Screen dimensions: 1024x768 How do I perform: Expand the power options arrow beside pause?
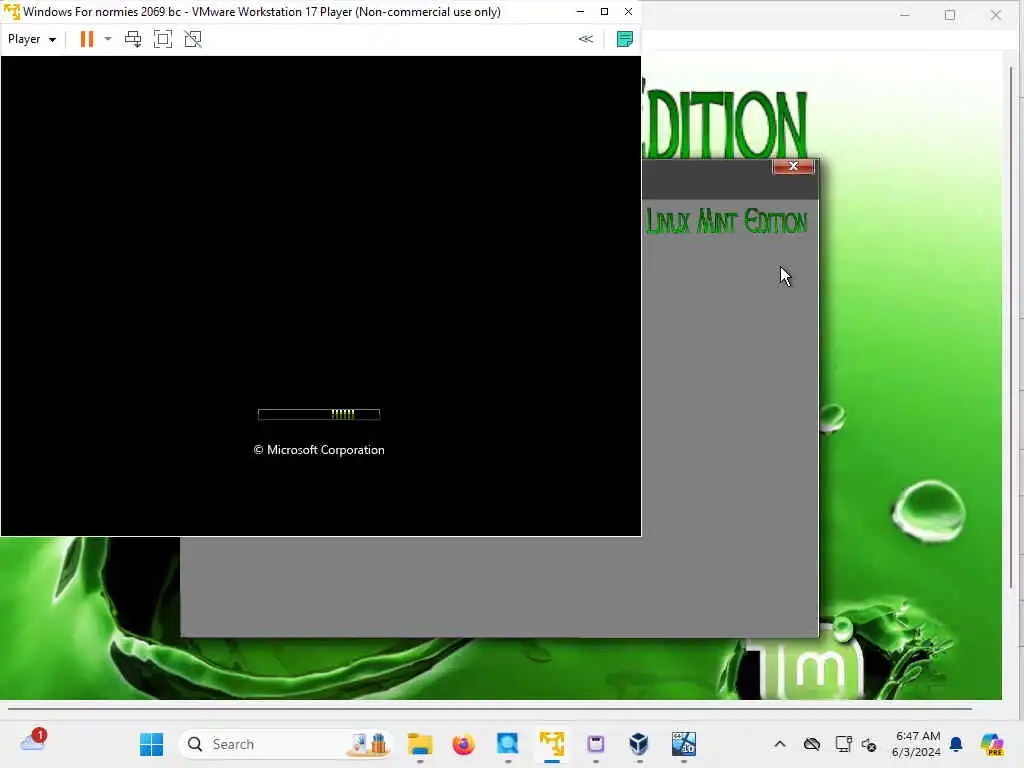108,39
